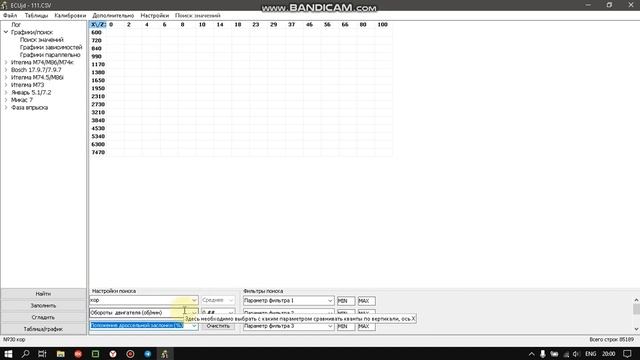The height and width of the screenshot is (360, 640).
Task: Switch the ENG input language indicator
Action: pyautogui.click(x=591, y=354)
